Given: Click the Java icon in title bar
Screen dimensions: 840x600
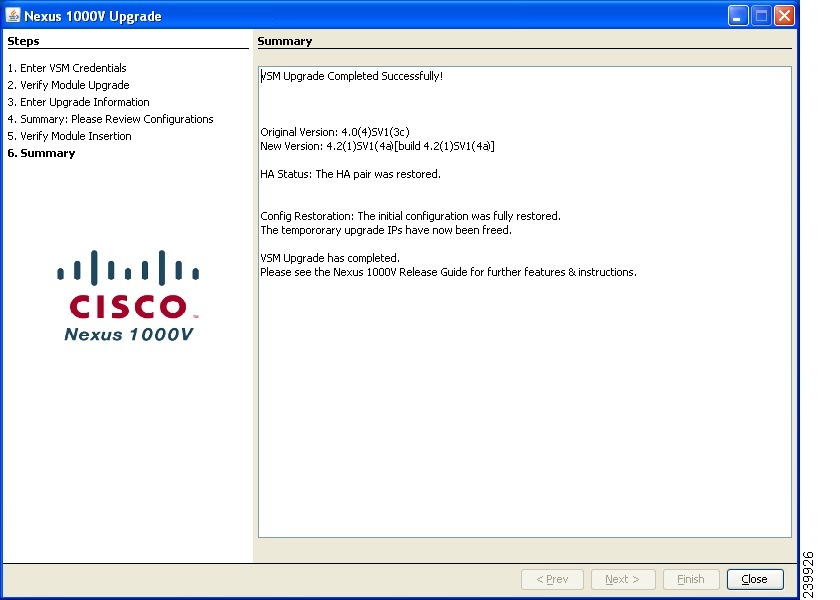Looking at the screenshot, I should click(x=13, y=15).
